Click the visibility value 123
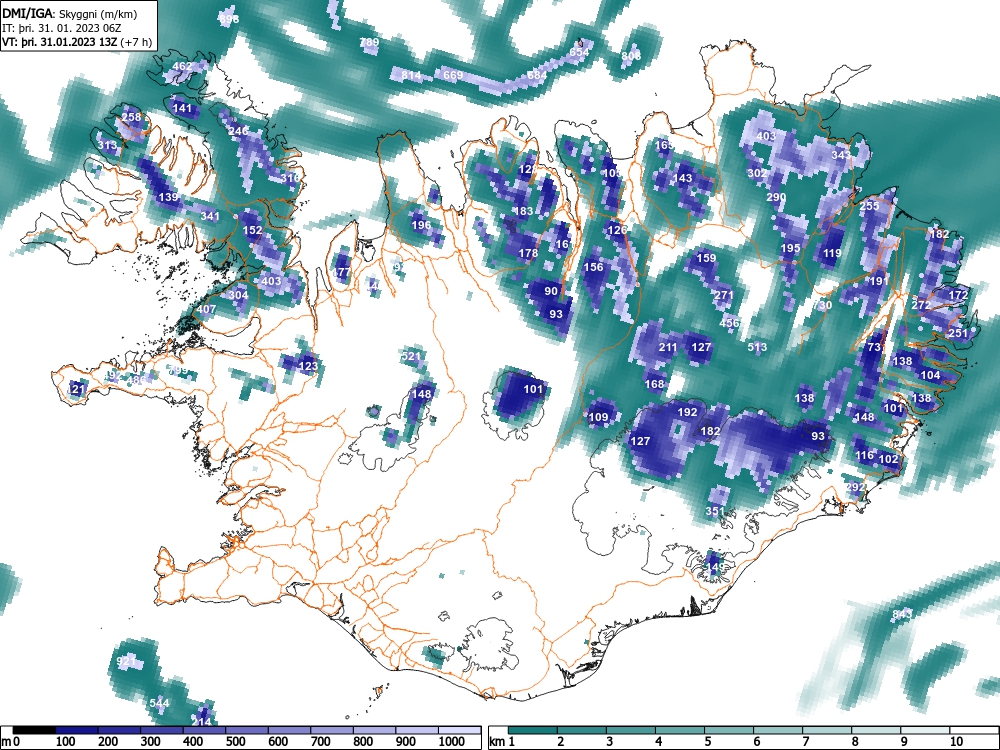This screenshot has width=1000, height=750. (308, 366)
